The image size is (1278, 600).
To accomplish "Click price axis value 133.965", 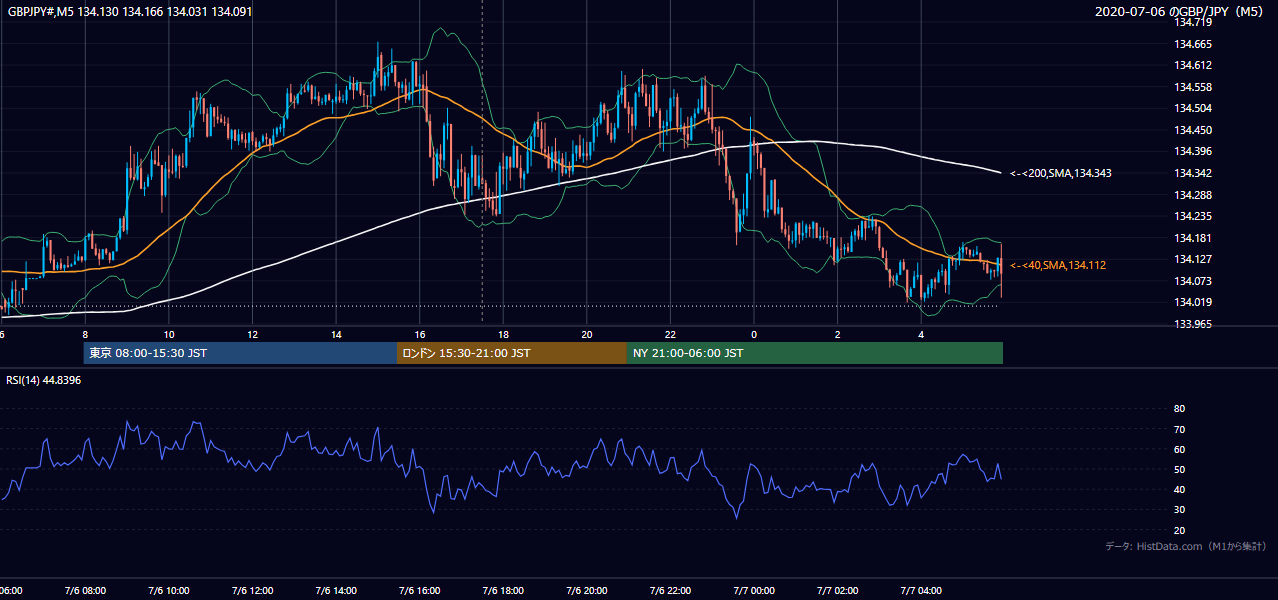I will 1192,324.
